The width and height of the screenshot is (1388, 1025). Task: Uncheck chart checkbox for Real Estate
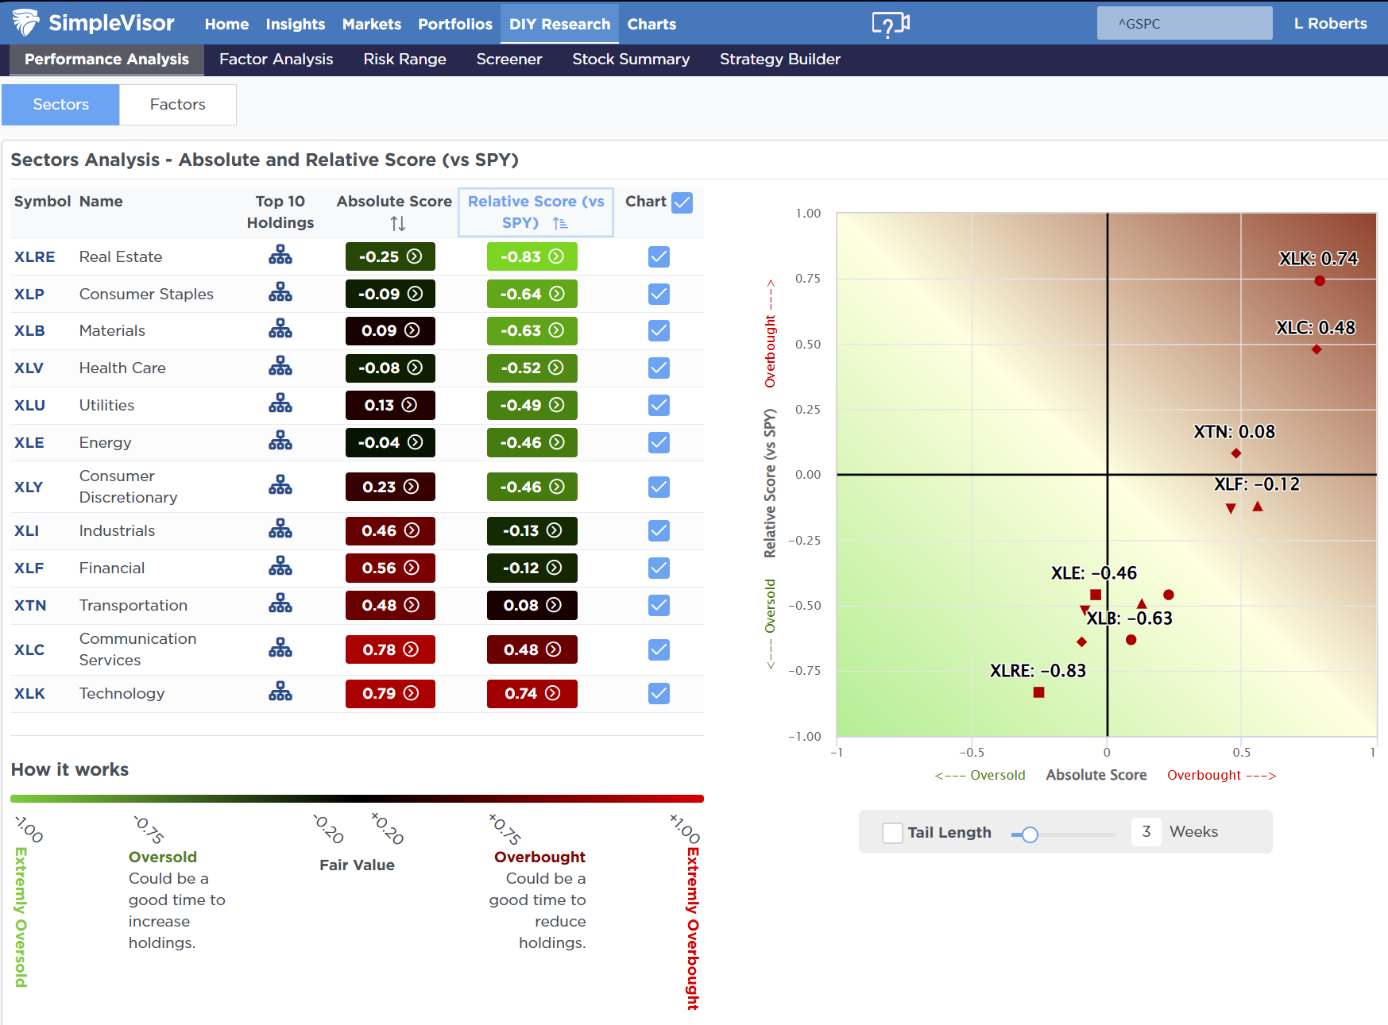[x=659, y=256]
